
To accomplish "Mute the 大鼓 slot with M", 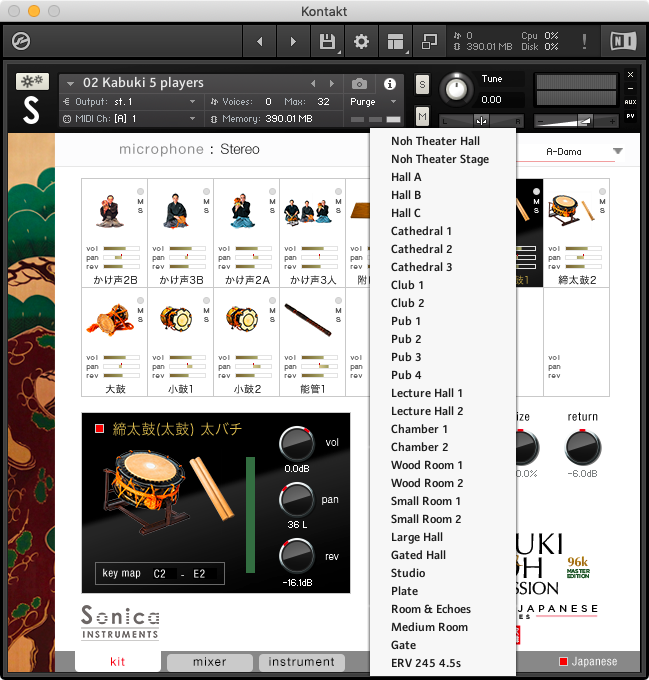I will 140,311.
